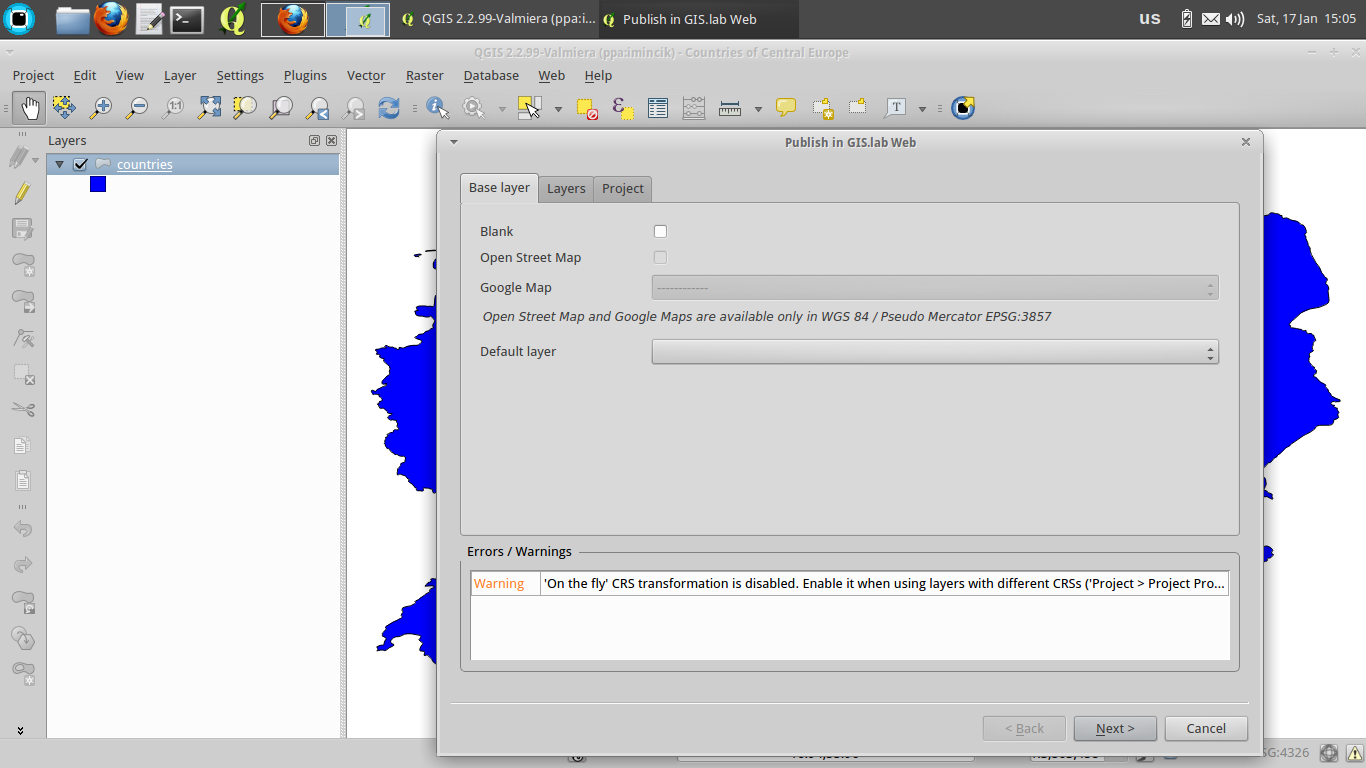The image size is (1366, 768).
Task: Open the Attribute Table icon
Action: pyautogui.click(x=657, y=108)
